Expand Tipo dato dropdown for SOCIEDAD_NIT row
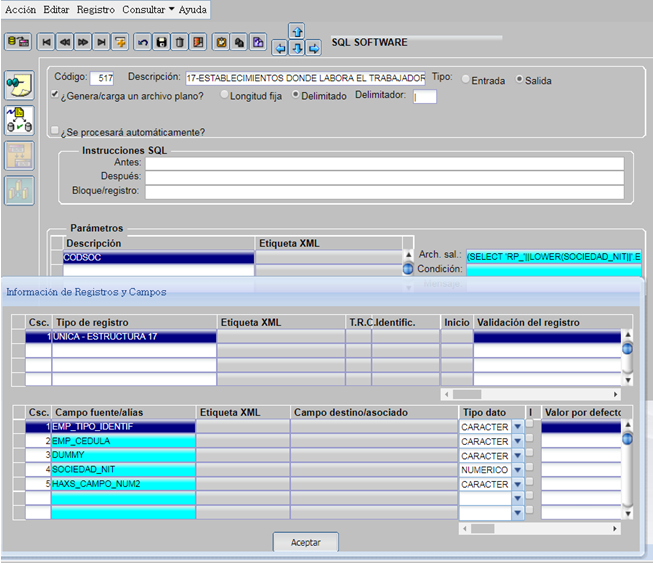The image size is (653, 563). [x=517, y=470]
